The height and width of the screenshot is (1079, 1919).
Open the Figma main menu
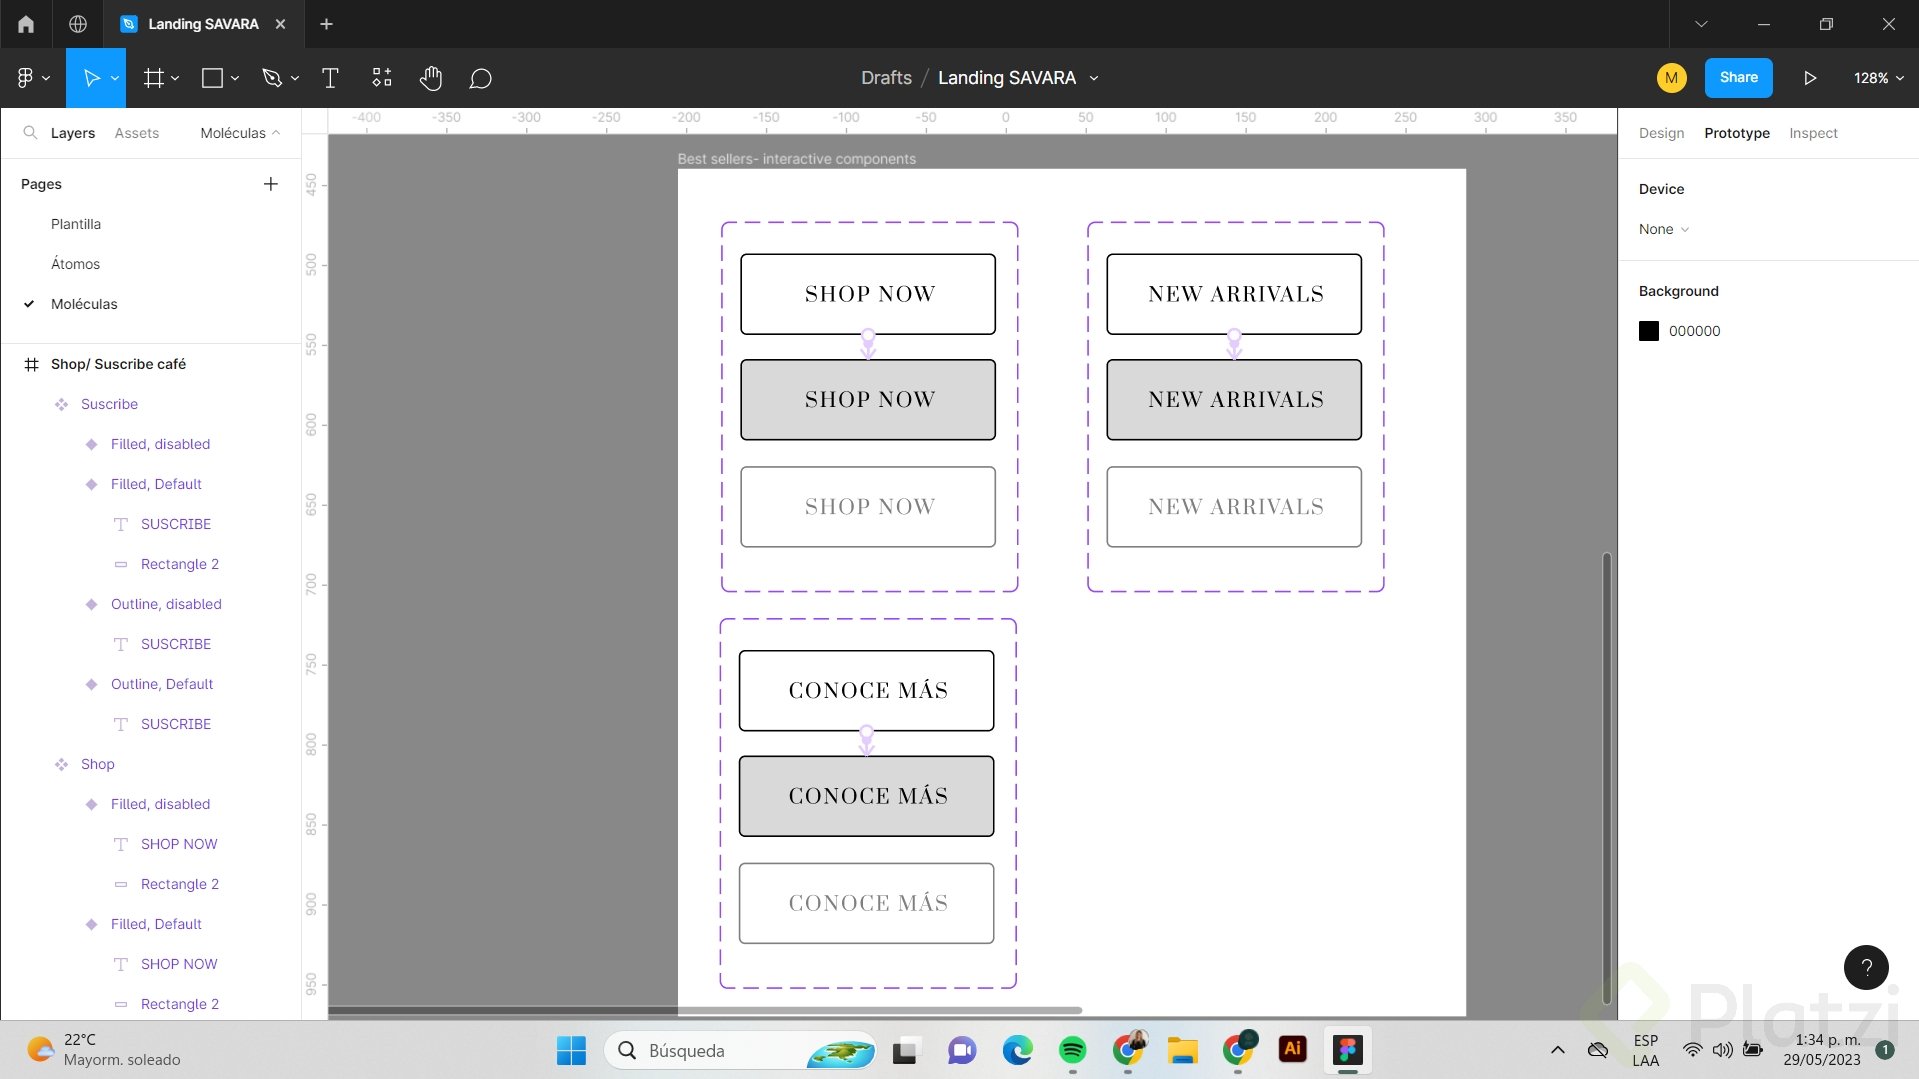(x=25, y=78)
